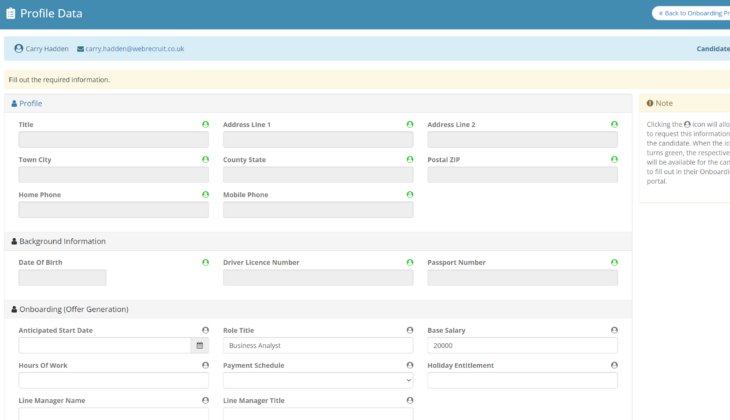Click the person icon beside Holiday Entitlement
This screenshot has height=420, width=730.
point(614,365)
